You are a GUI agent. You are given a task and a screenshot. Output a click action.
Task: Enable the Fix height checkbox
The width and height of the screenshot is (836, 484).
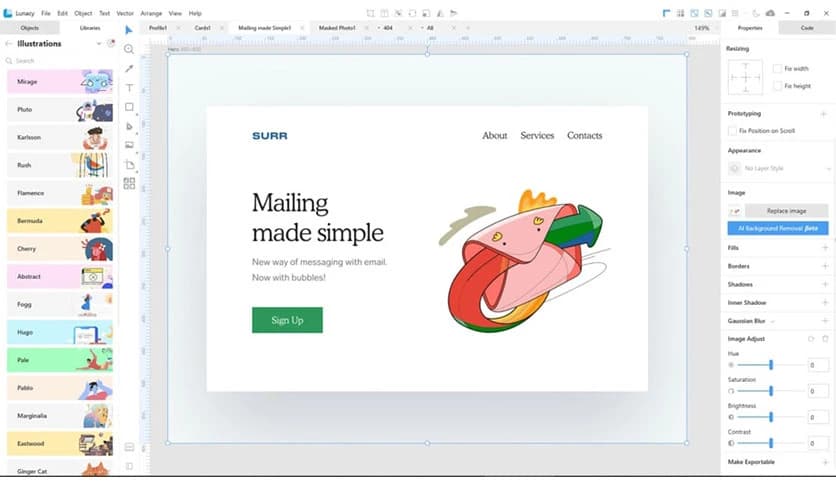pyautogui.click(x=777, y=85)
